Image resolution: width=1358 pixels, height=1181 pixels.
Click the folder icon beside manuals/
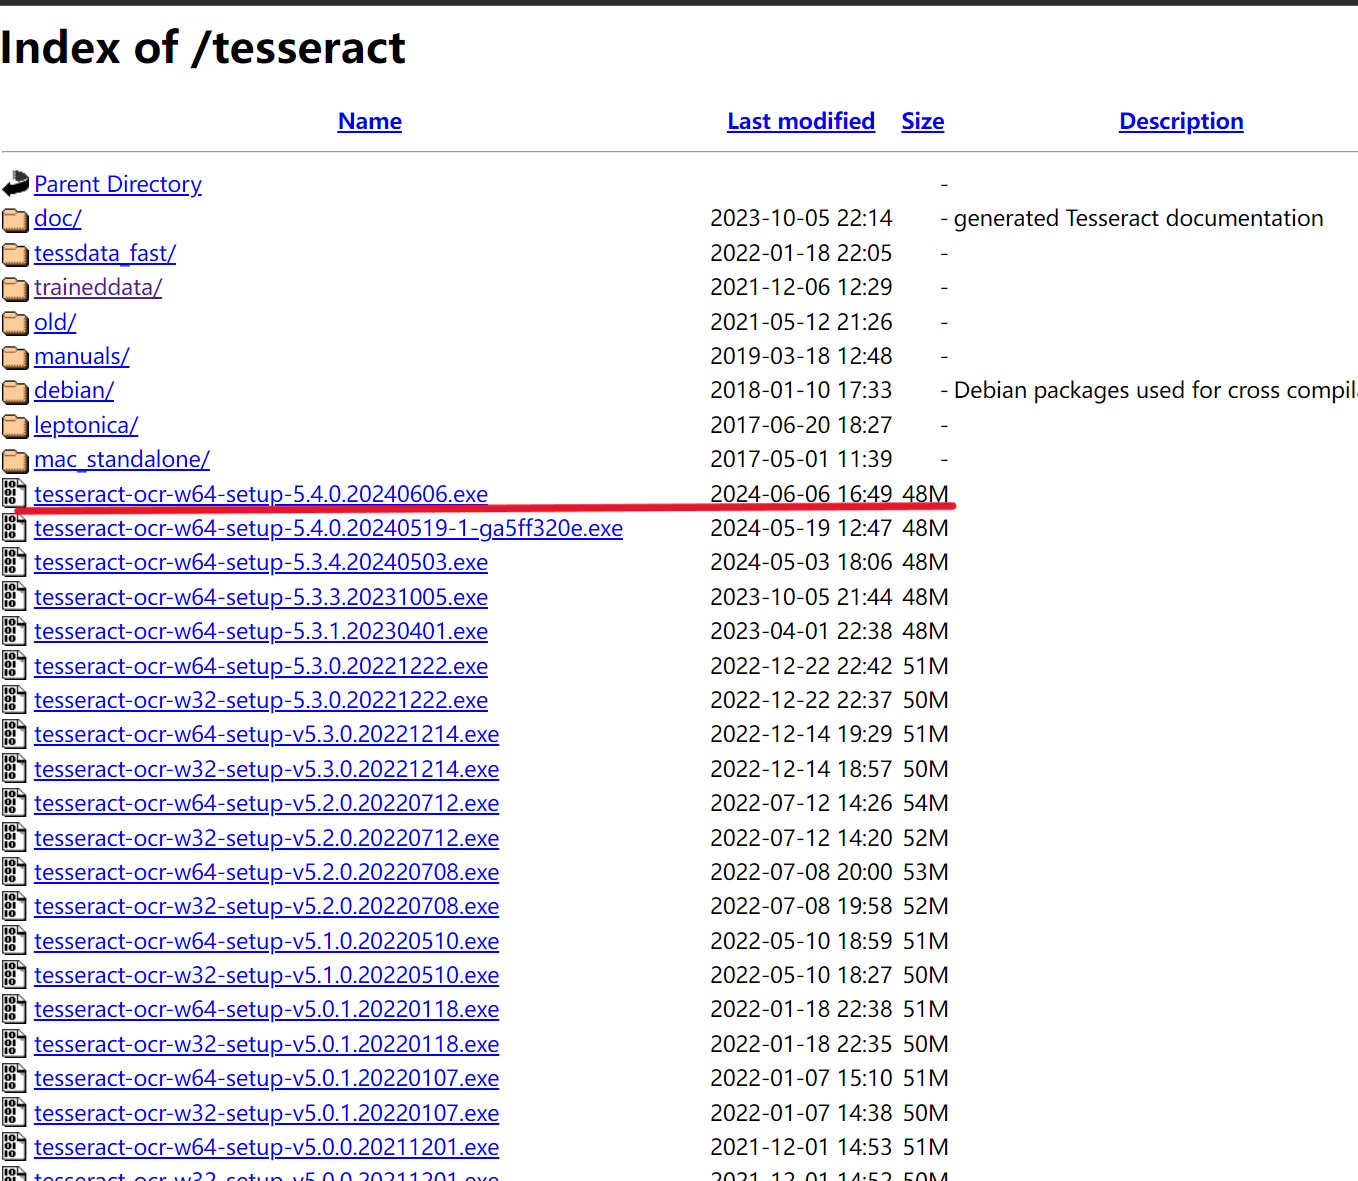[x=15, y=357]
